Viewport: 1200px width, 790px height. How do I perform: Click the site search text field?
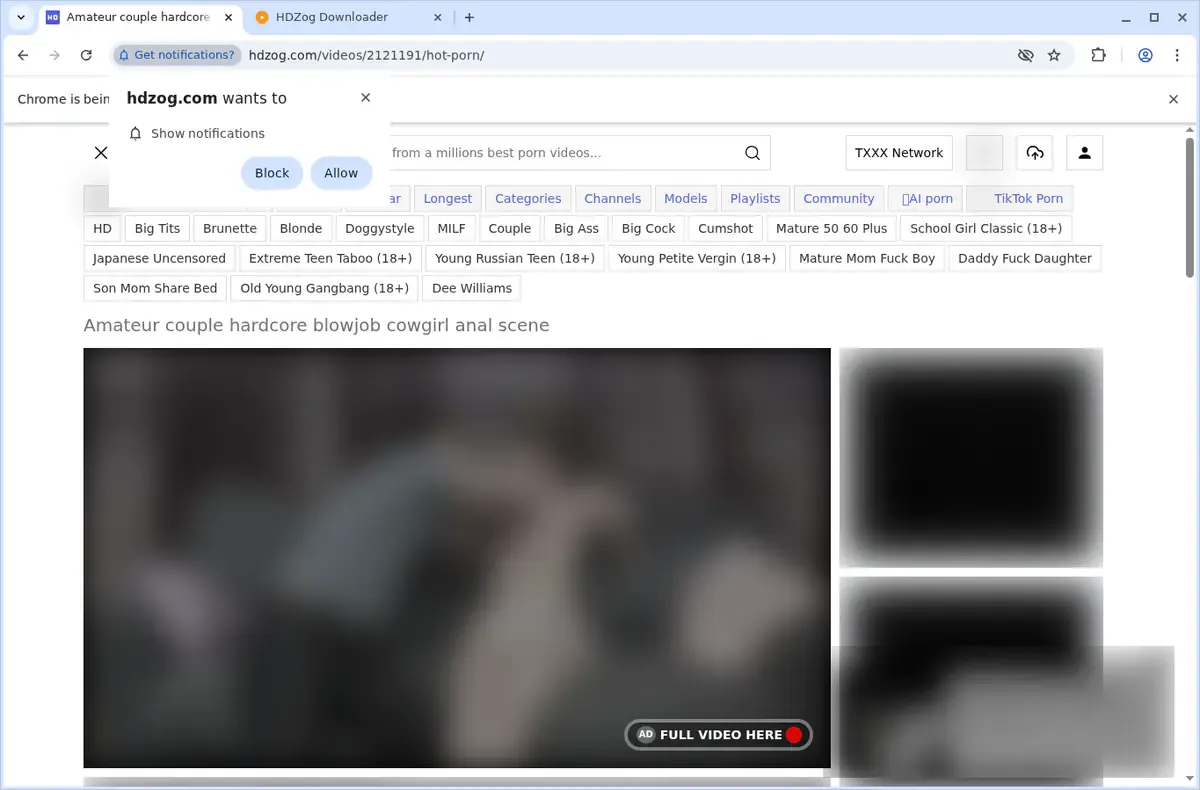point(560,153)
